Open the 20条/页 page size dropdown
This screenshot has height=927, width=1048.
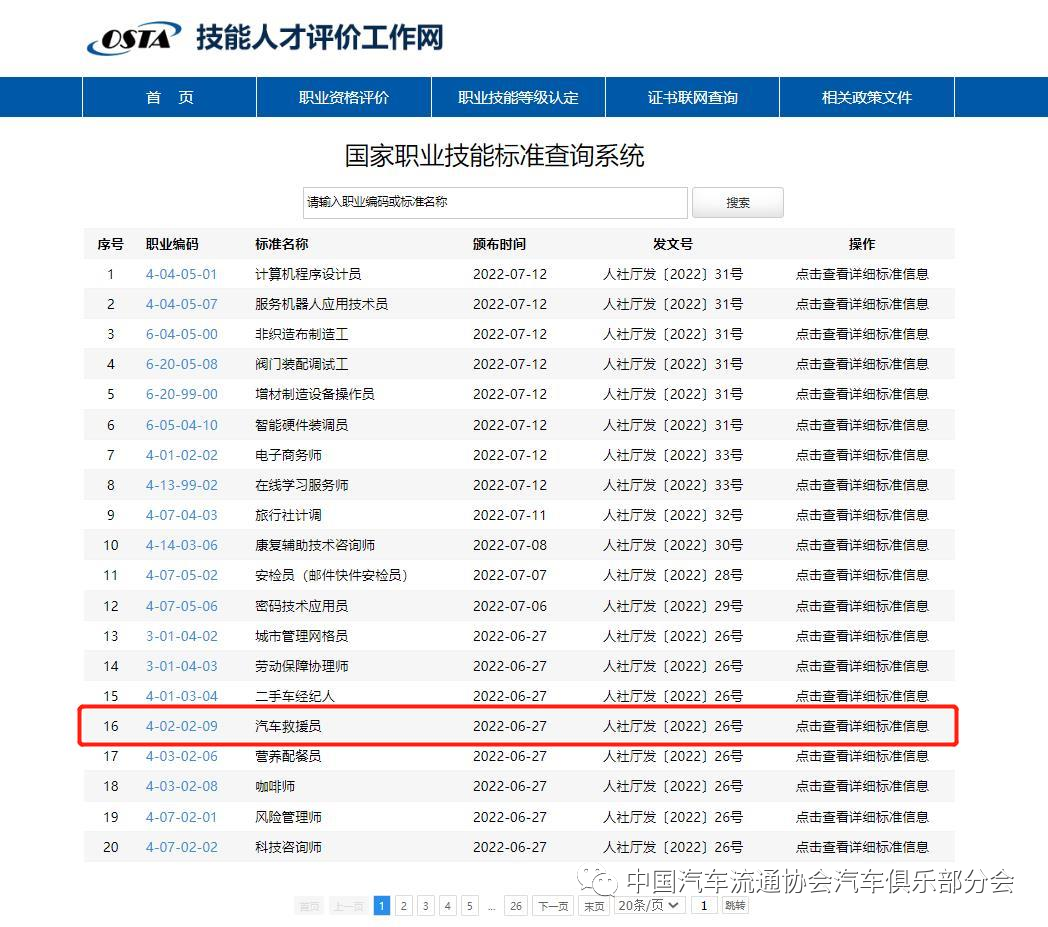tap(646, 904)
